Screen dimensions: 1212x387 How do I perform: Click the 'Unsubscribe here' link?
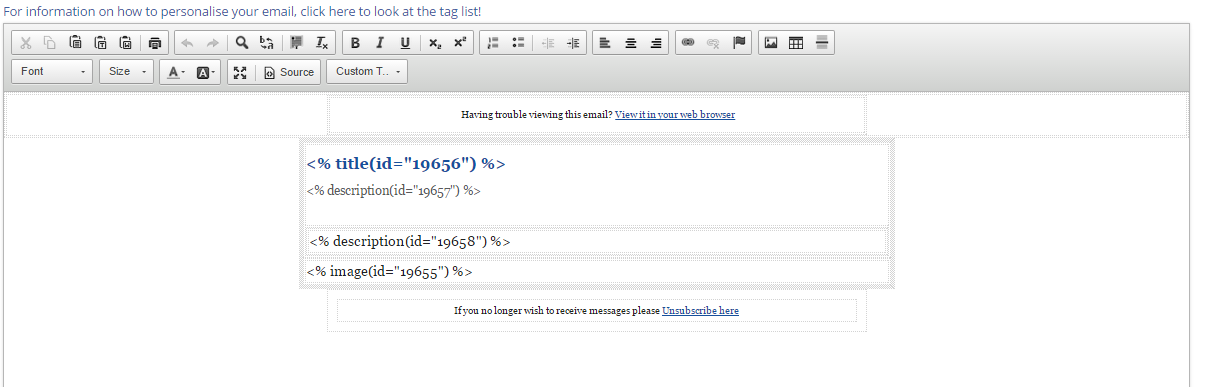coord(700,310)
